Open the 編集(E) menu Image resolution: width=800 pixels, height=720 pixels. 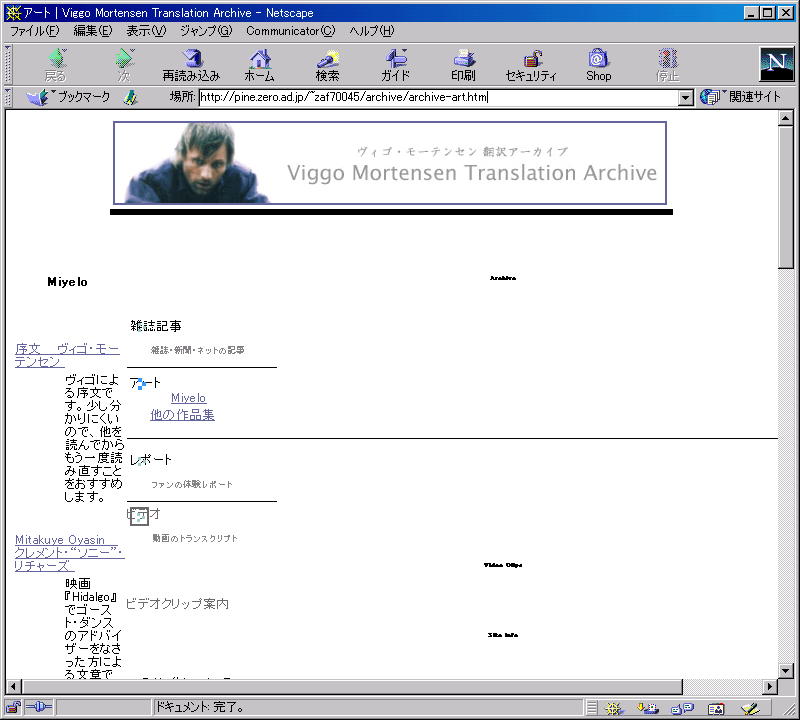point(92,31)
